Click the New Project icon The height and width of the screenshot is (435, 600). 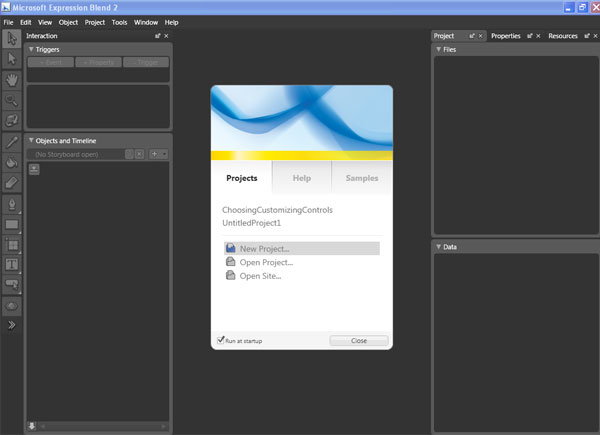tap(231, 248)
